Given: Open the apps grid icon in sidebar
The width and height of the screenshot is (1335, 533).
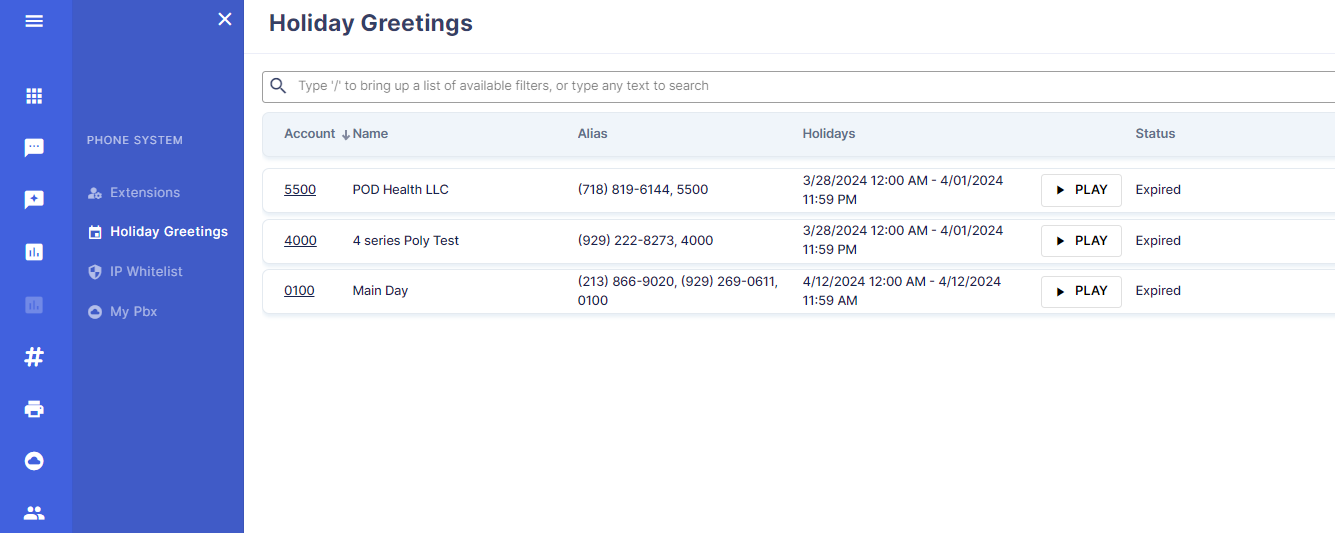Looking at the screenshot, I should coord(34,96).
